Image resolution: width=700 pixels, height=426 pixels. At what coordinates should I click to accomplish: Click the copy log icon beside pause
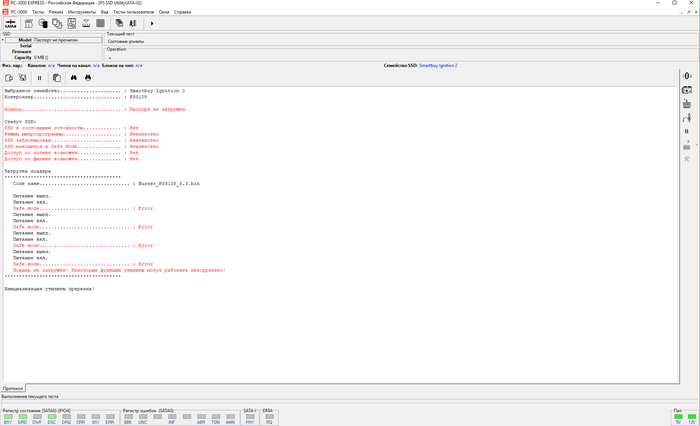[x=57, y=77]
